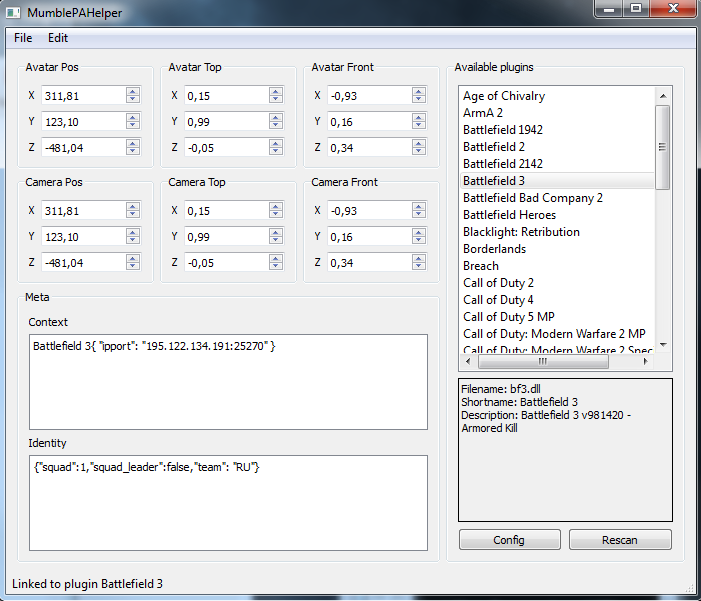Increase Avatar Top X value with up arrow

click(x=276, y=91)
